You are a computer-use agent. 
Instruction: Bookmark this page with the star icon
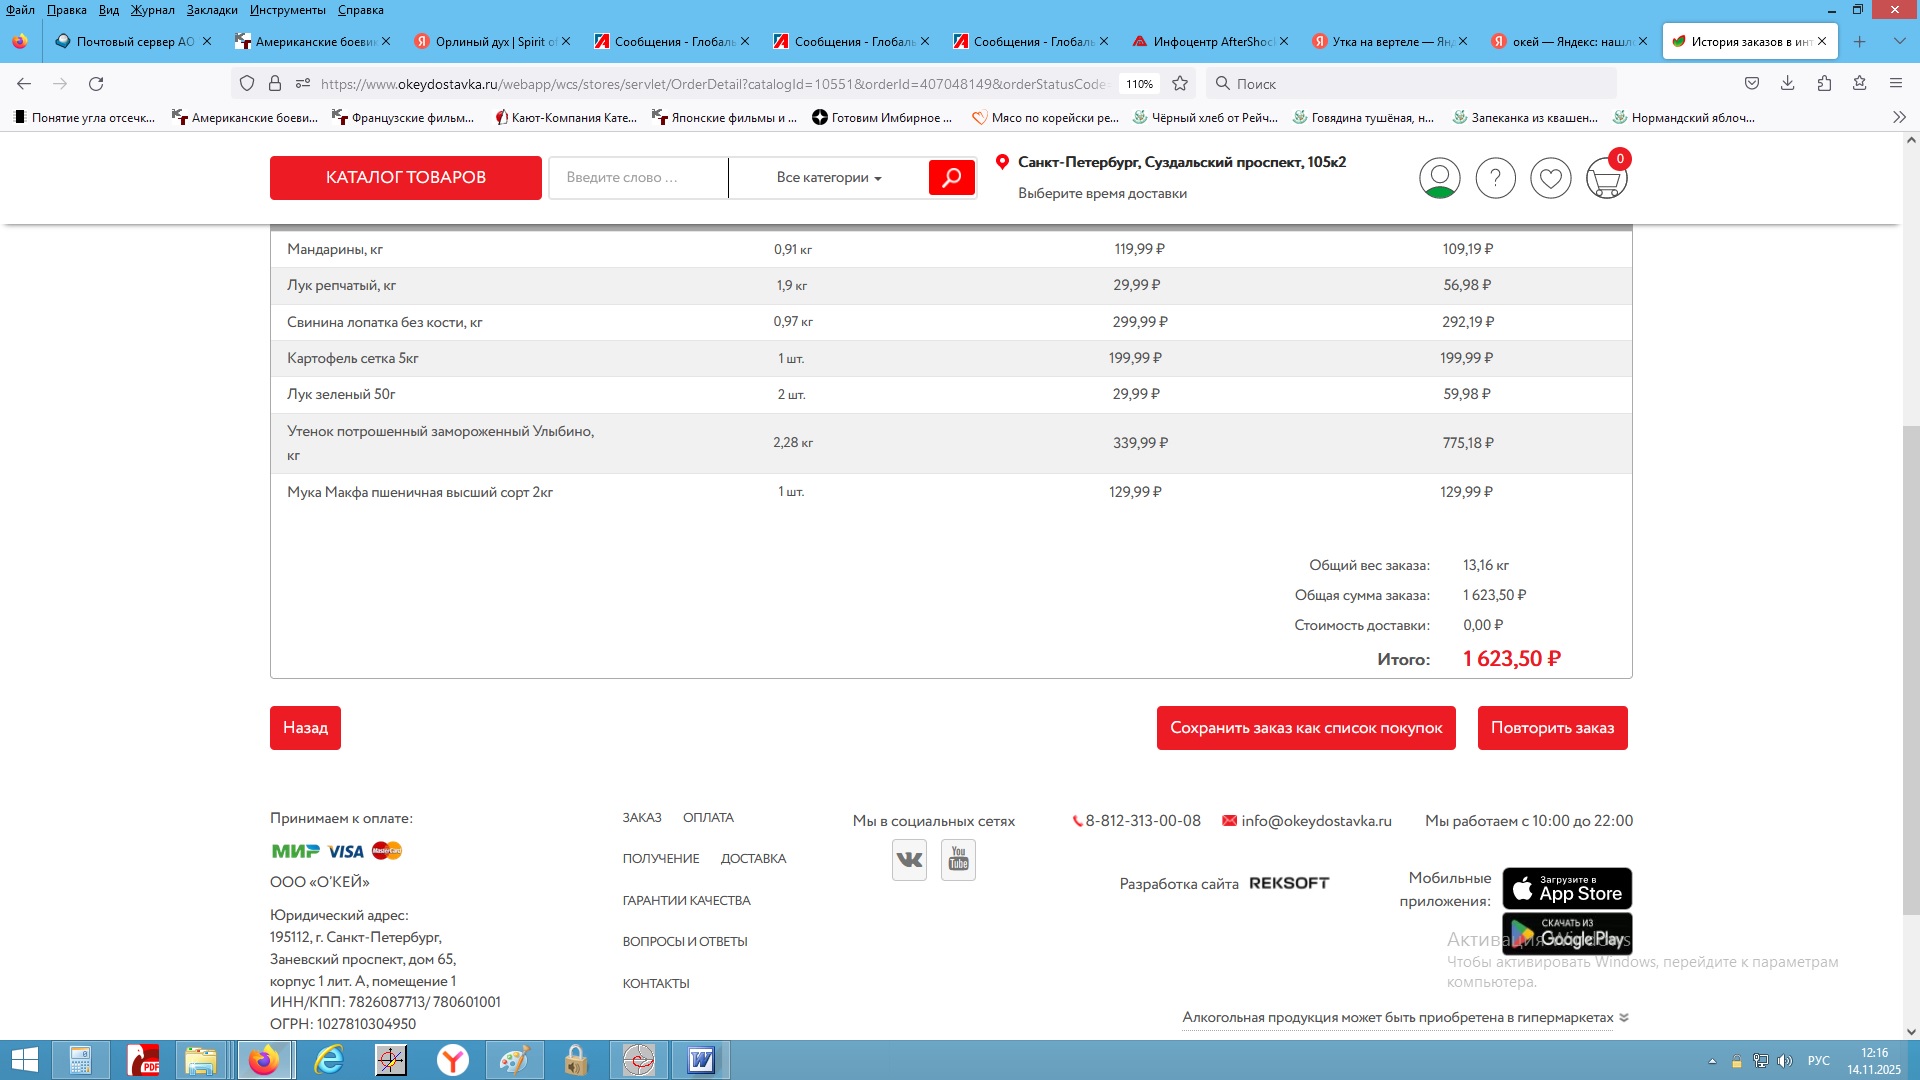tap(1180, 84)
